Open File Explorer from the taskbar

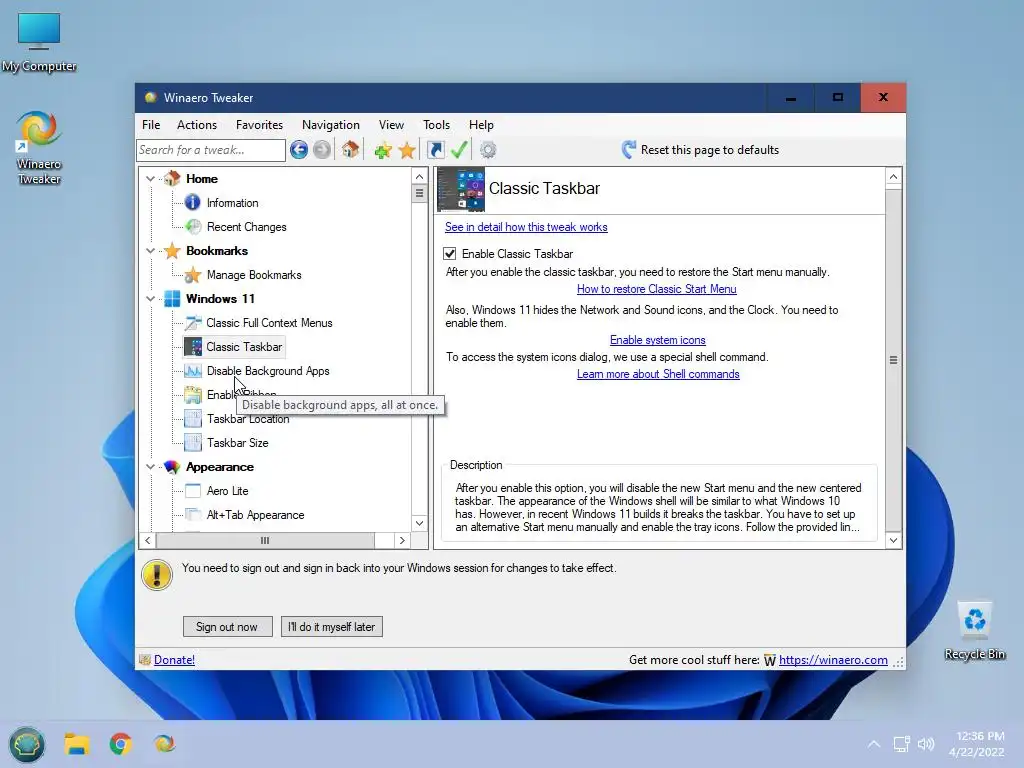coord(76,744)
